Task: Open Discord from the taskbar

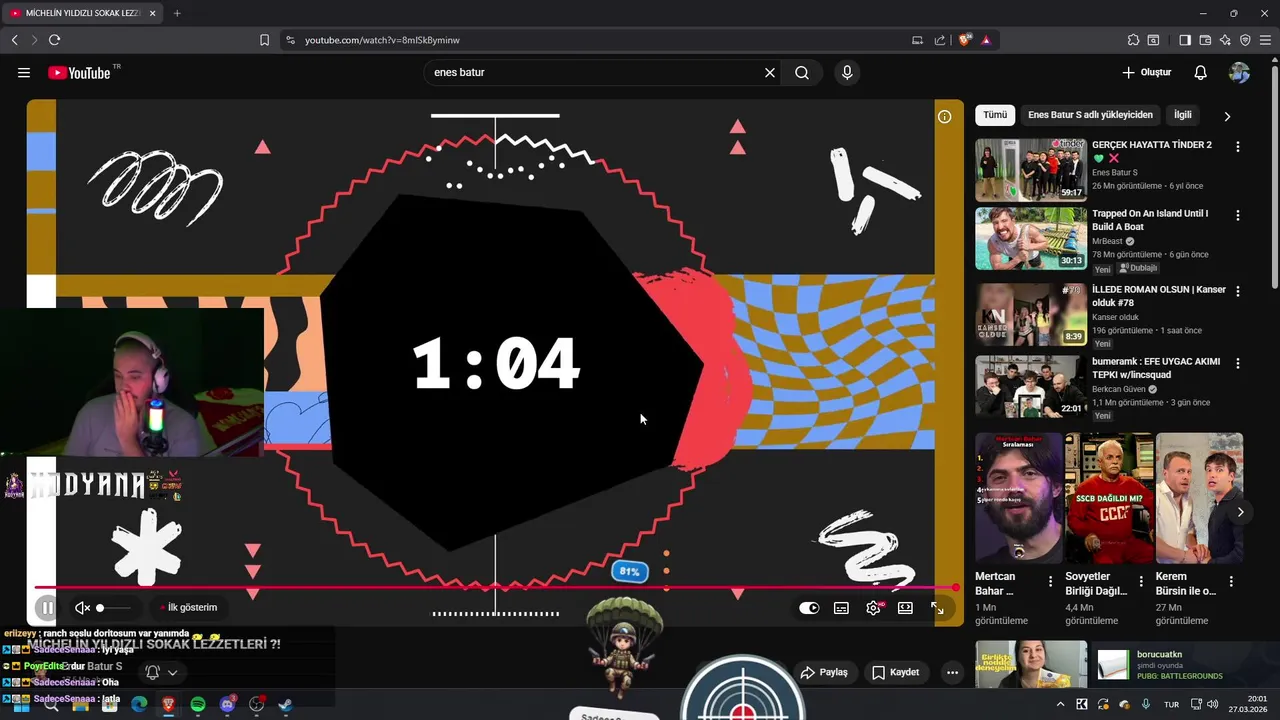Action: [x=227, y=705]
